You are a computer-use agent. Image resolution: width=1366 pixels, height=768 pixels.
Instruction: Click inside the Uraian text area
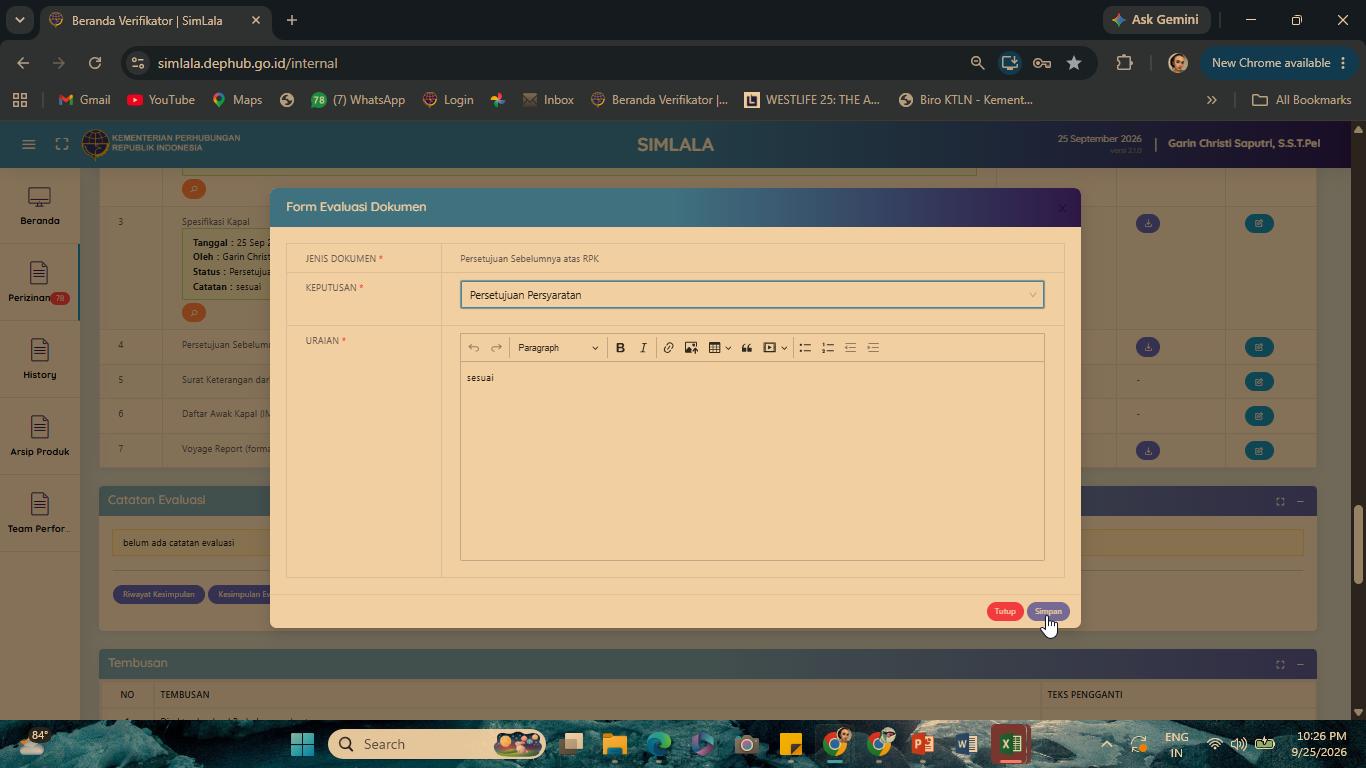coord(752,460)
